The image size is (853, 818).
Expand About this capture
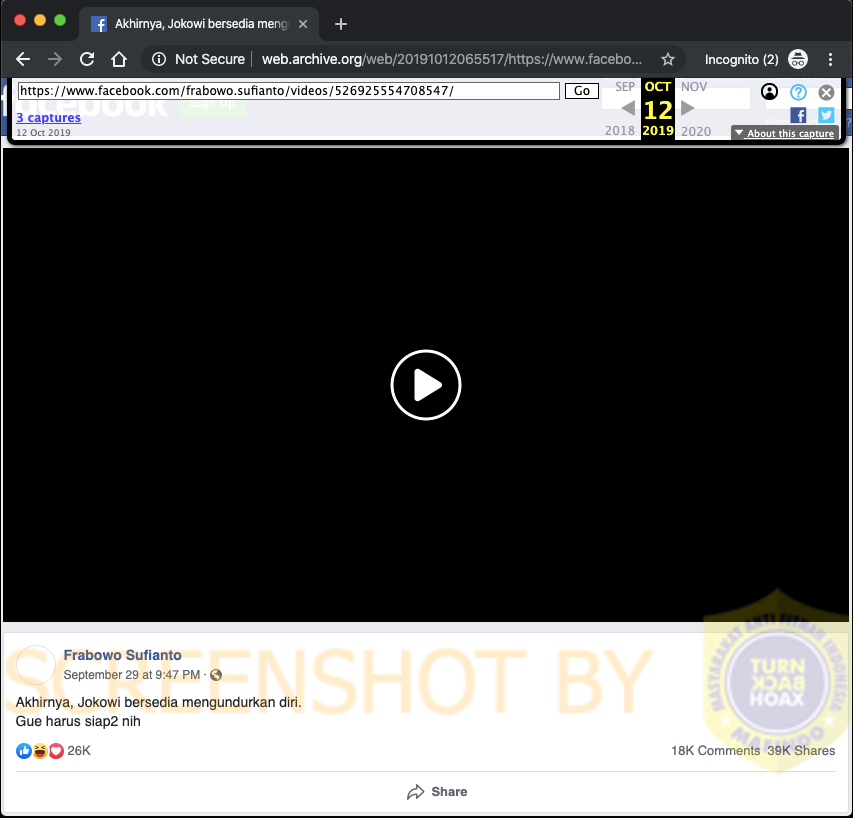[784, 133]
